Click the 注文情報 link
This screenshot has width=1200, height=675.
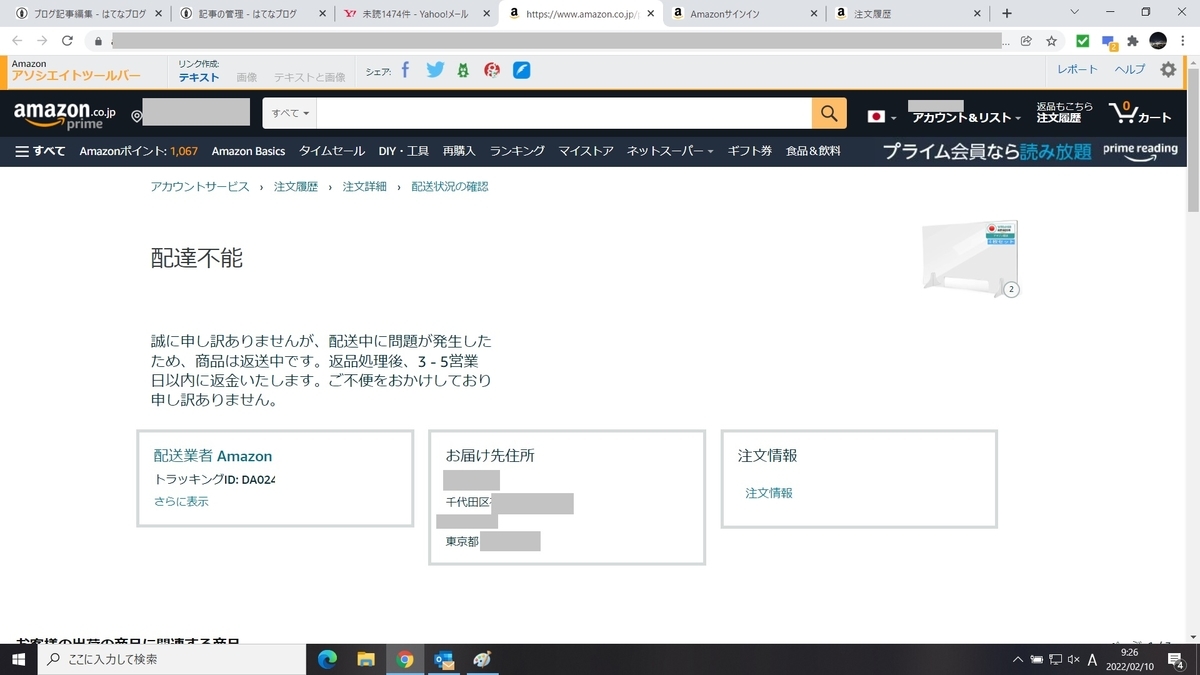pyautogui.click(x=767, y=493)
